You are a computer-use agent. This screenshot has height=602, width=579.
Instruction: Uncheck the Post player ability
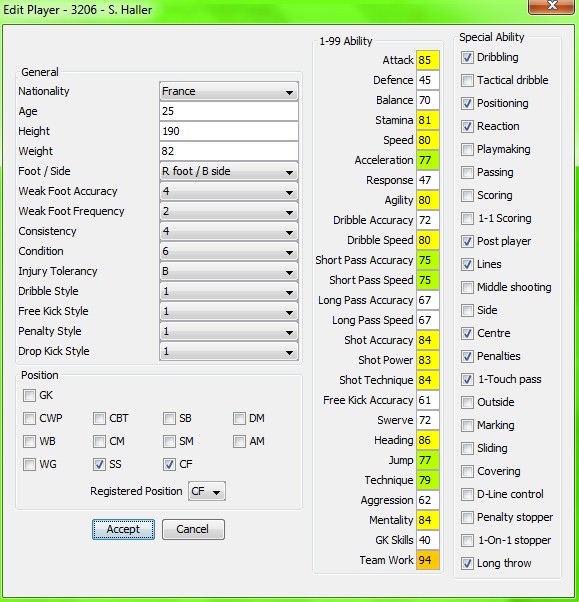click(x=467, y=241)
